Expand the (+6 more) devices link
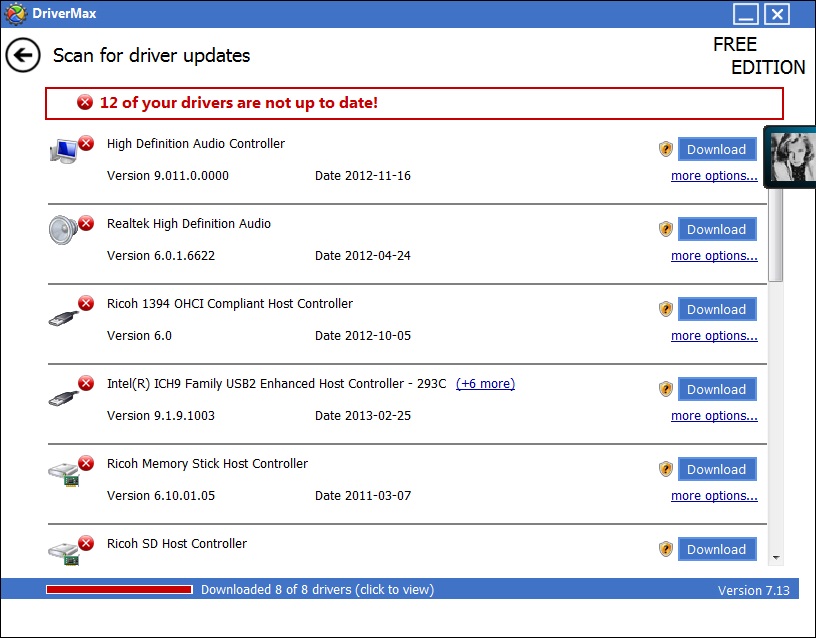Viewport: 816px width, 638px height. pos(485,384)
